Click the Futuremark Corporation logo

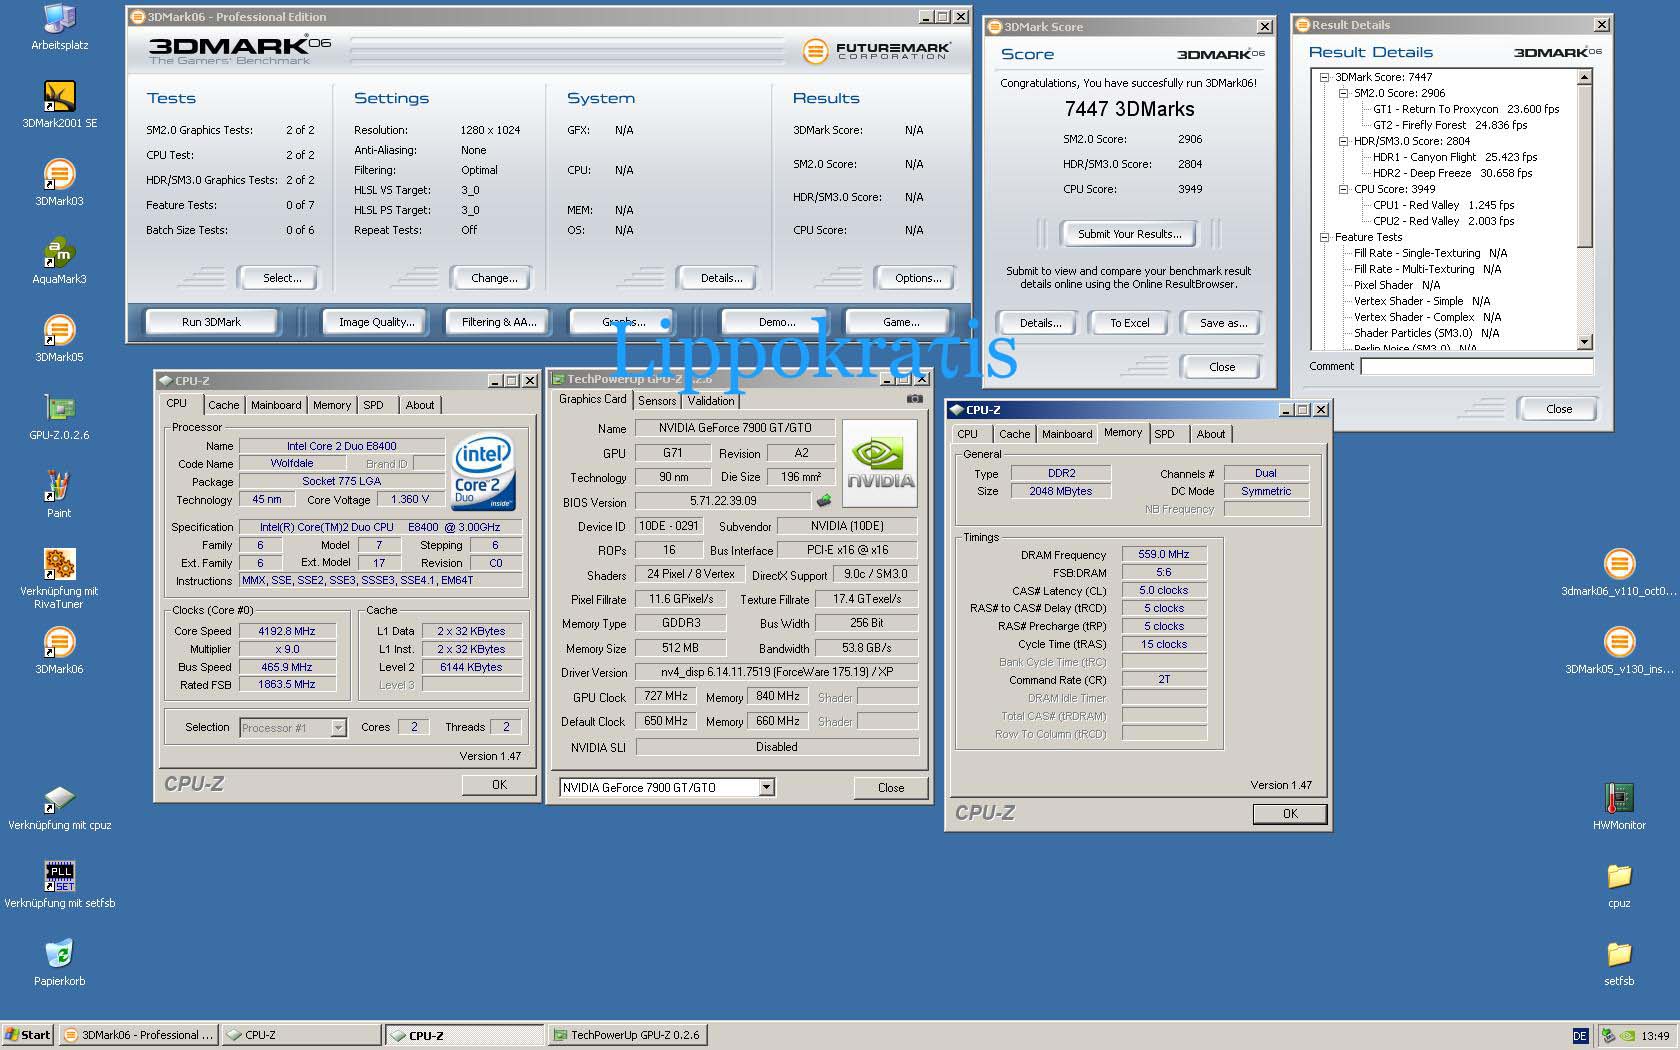coord(877,50)
